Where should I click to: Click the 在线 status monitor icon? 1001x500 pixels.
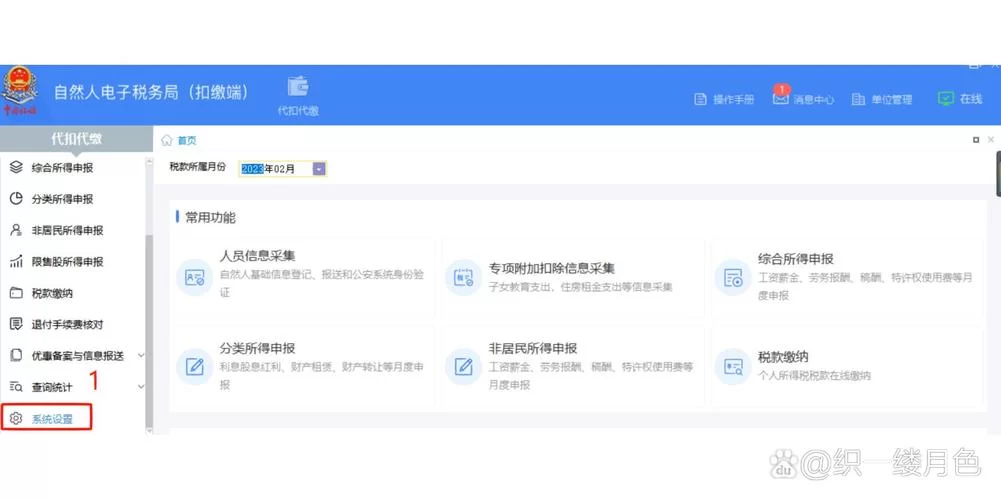coord(945,99)
